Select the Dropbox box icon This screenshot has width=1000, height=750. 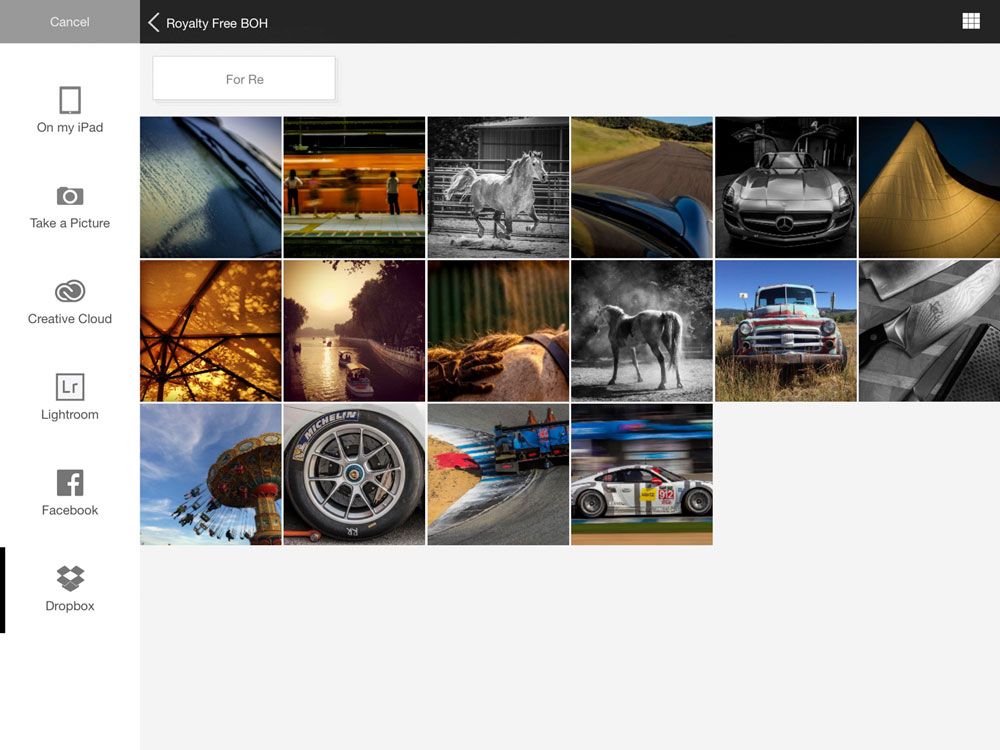point(70,578)
